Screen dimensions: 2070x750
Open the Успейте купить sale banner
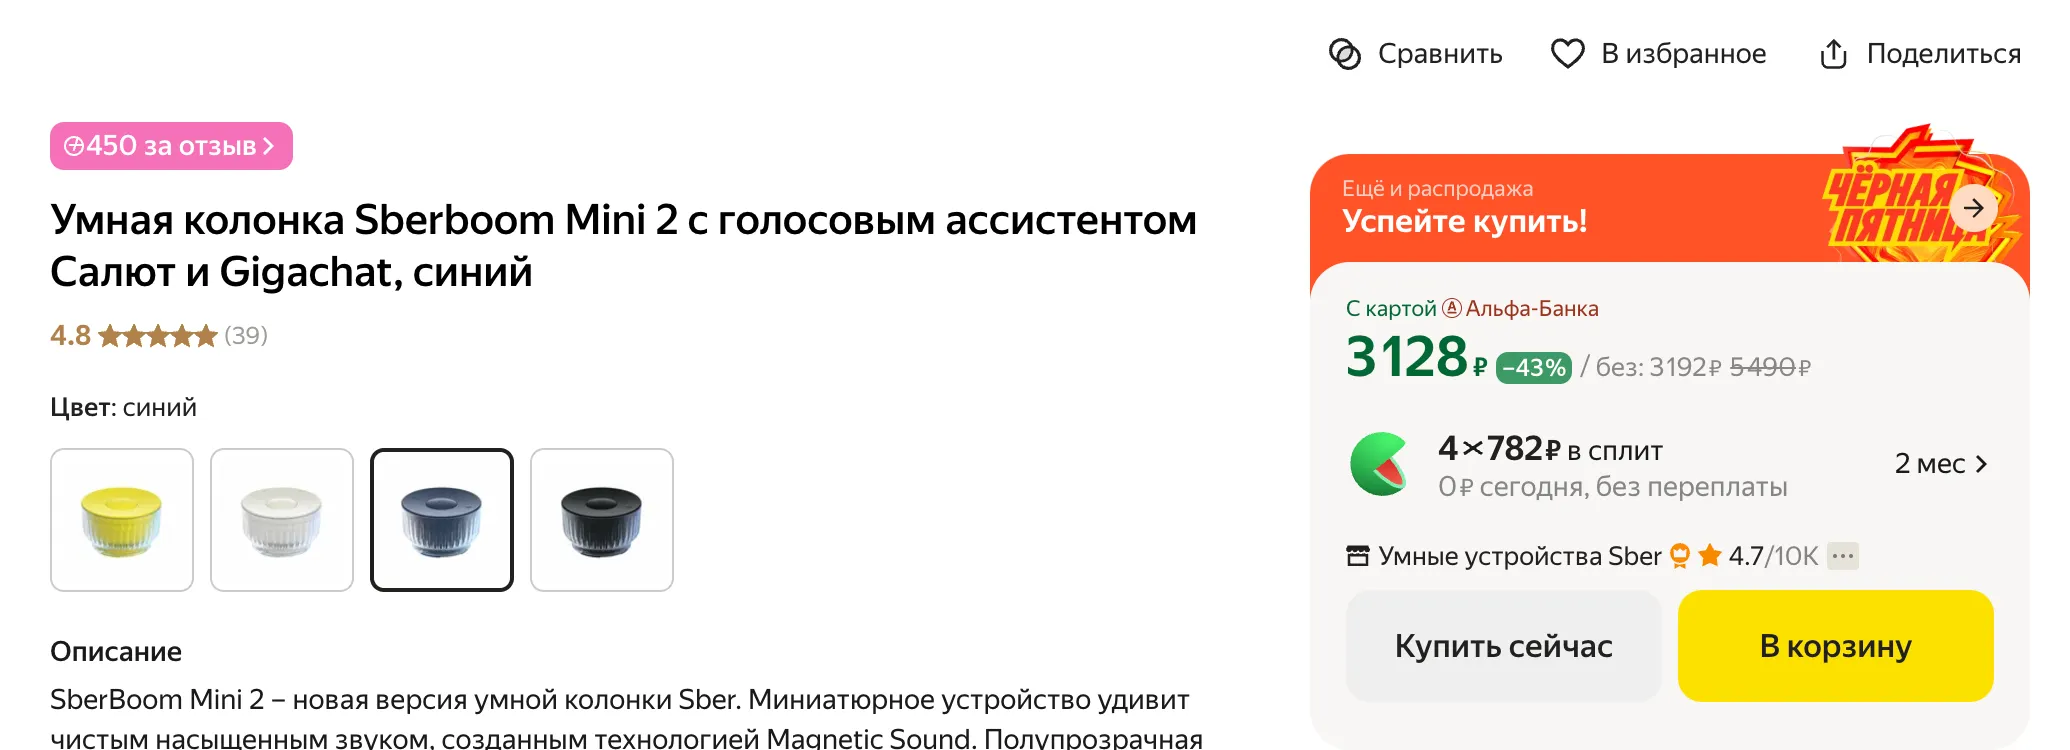pos(1464,220)
